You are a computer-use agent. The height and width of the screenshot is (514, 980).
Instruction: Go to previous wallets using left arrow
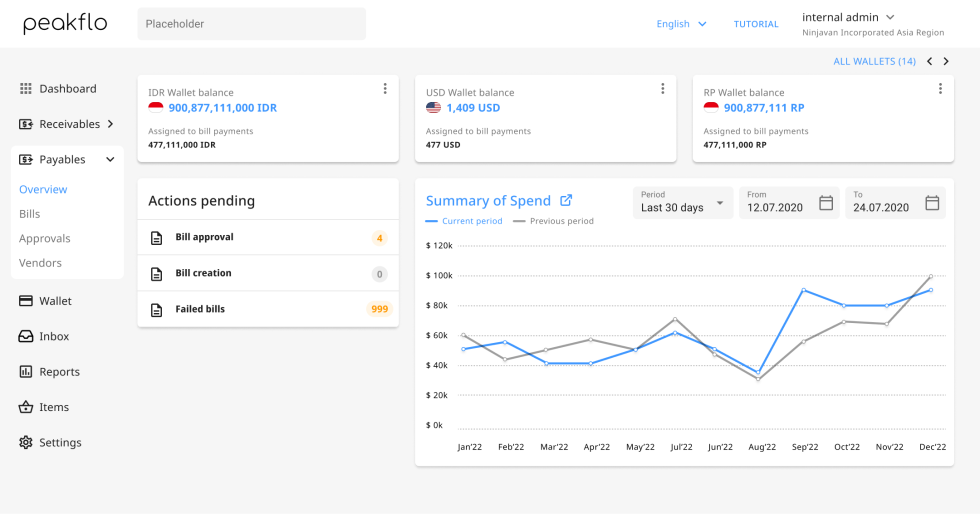929,62
